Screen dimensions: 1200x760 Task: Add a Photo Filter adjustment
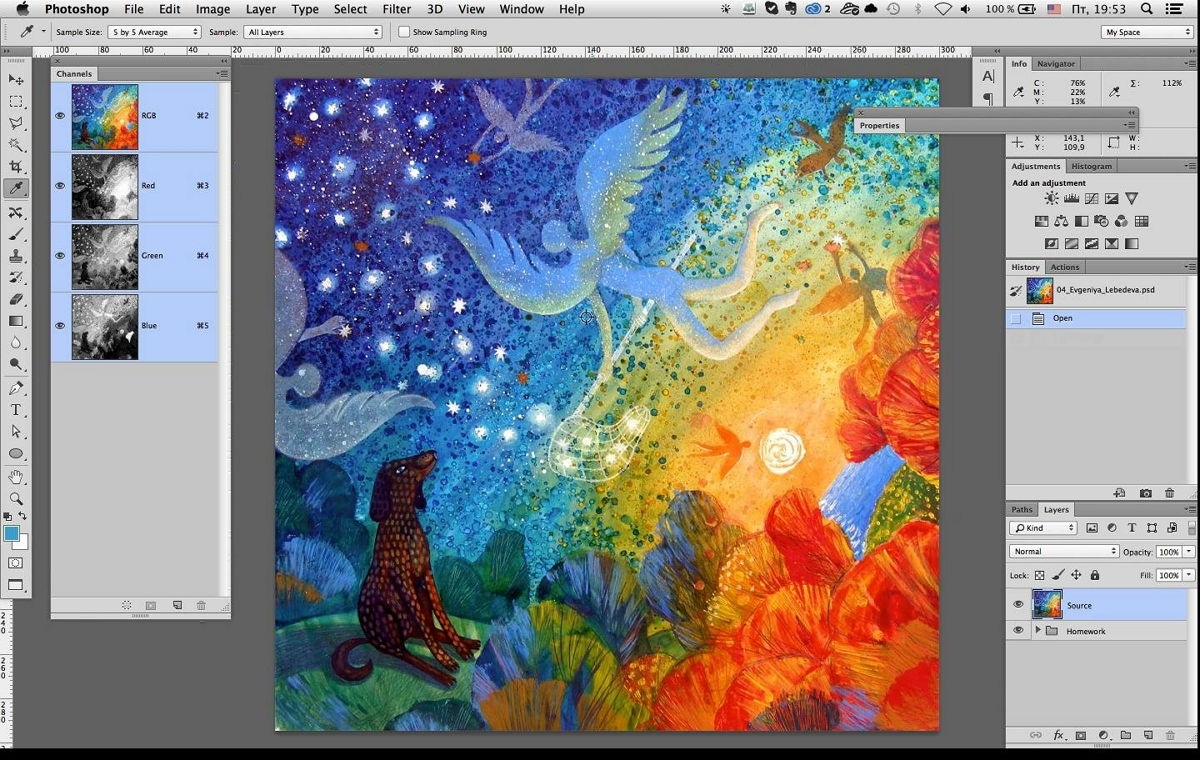pos(1101,221)
